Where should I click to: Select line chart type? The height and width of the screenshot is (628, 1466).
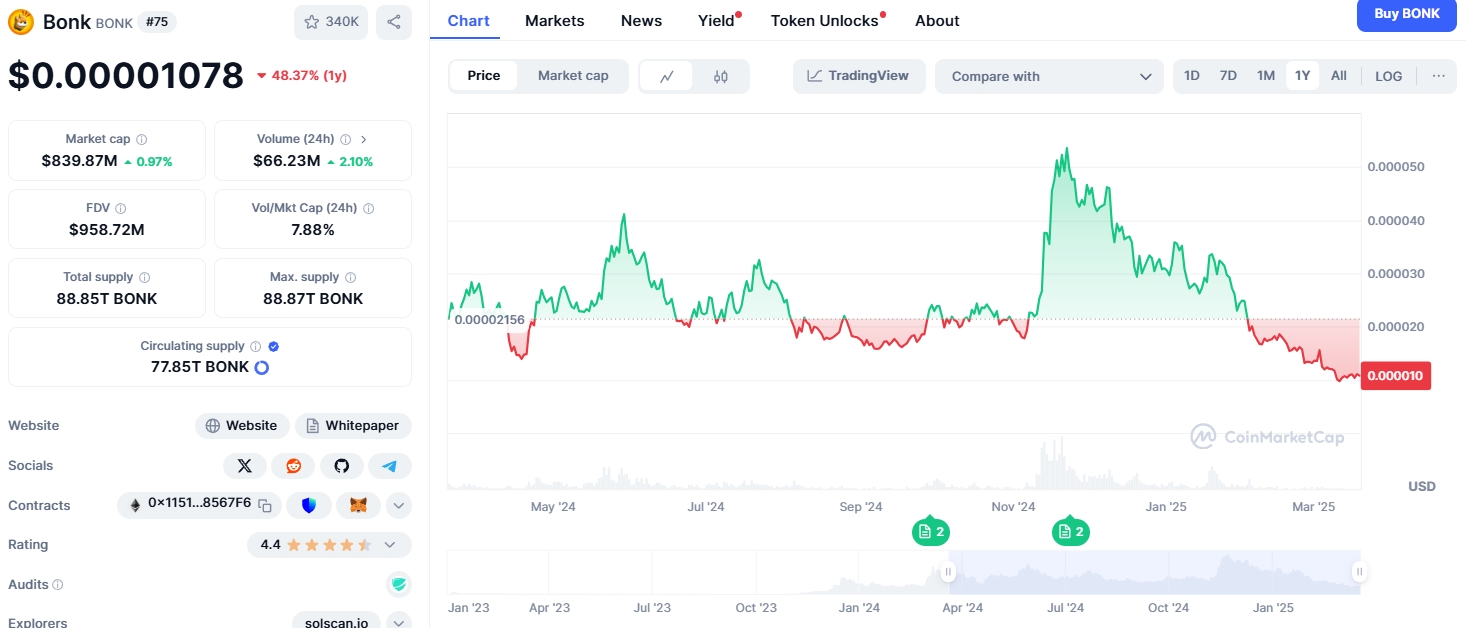pyautogui.click(x=667, y=76)
